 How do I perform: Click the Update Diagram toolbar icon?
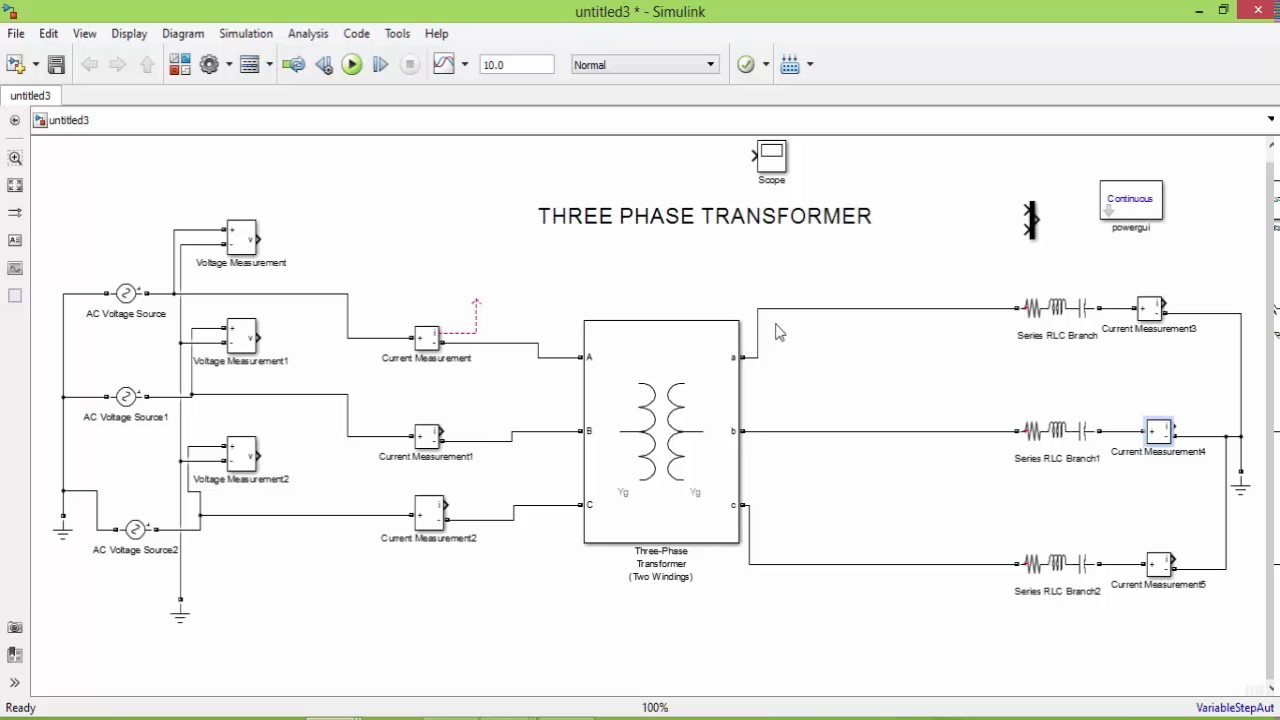[293, 65]
